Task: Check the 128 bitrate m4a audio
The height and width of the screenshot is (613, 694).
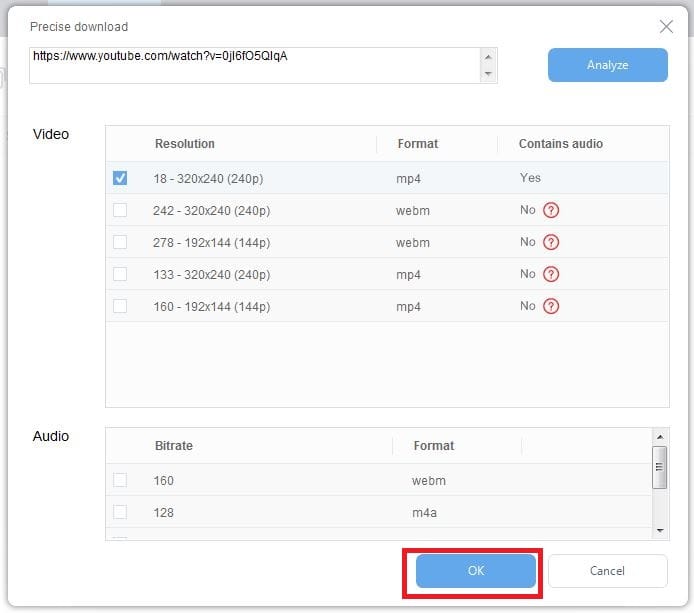Action: [120, 512]
